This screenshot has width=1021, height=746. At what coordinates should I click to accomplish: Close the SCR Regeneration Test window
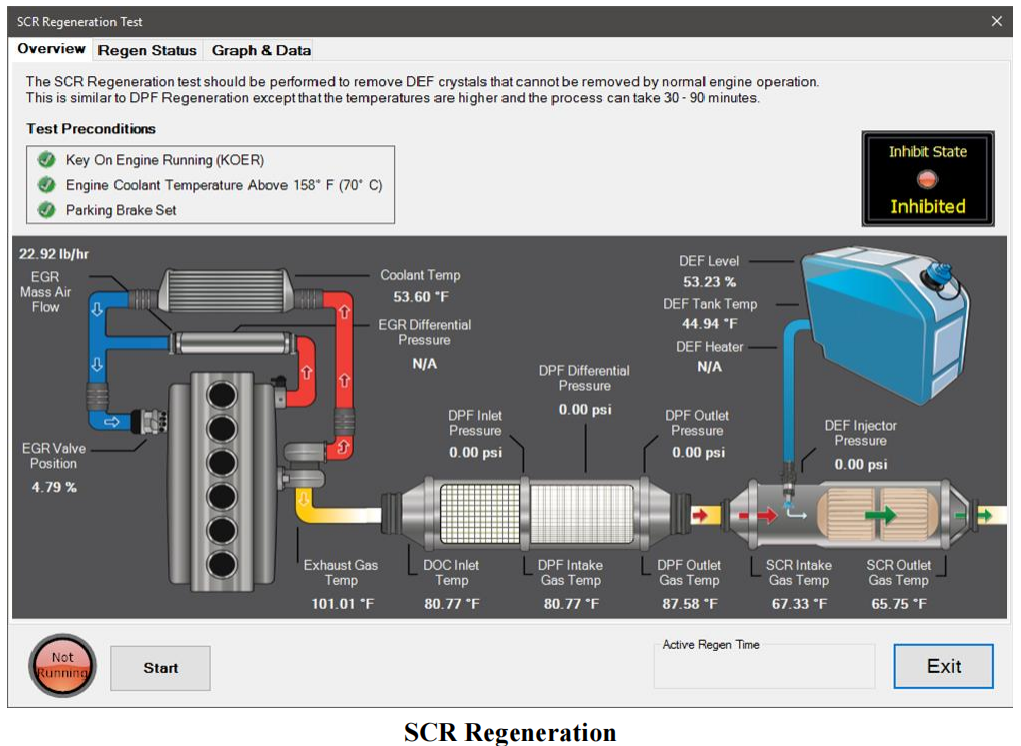click(996, 21)
